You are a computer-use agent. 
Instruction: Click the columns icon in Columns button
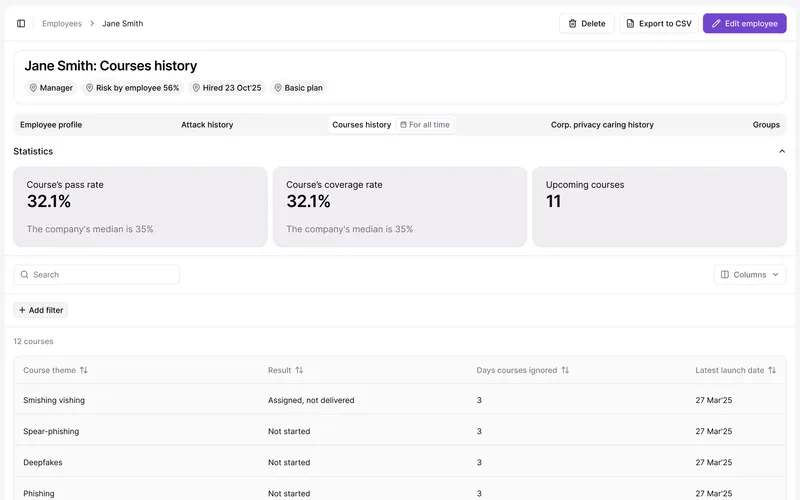(x=724, y=274)
